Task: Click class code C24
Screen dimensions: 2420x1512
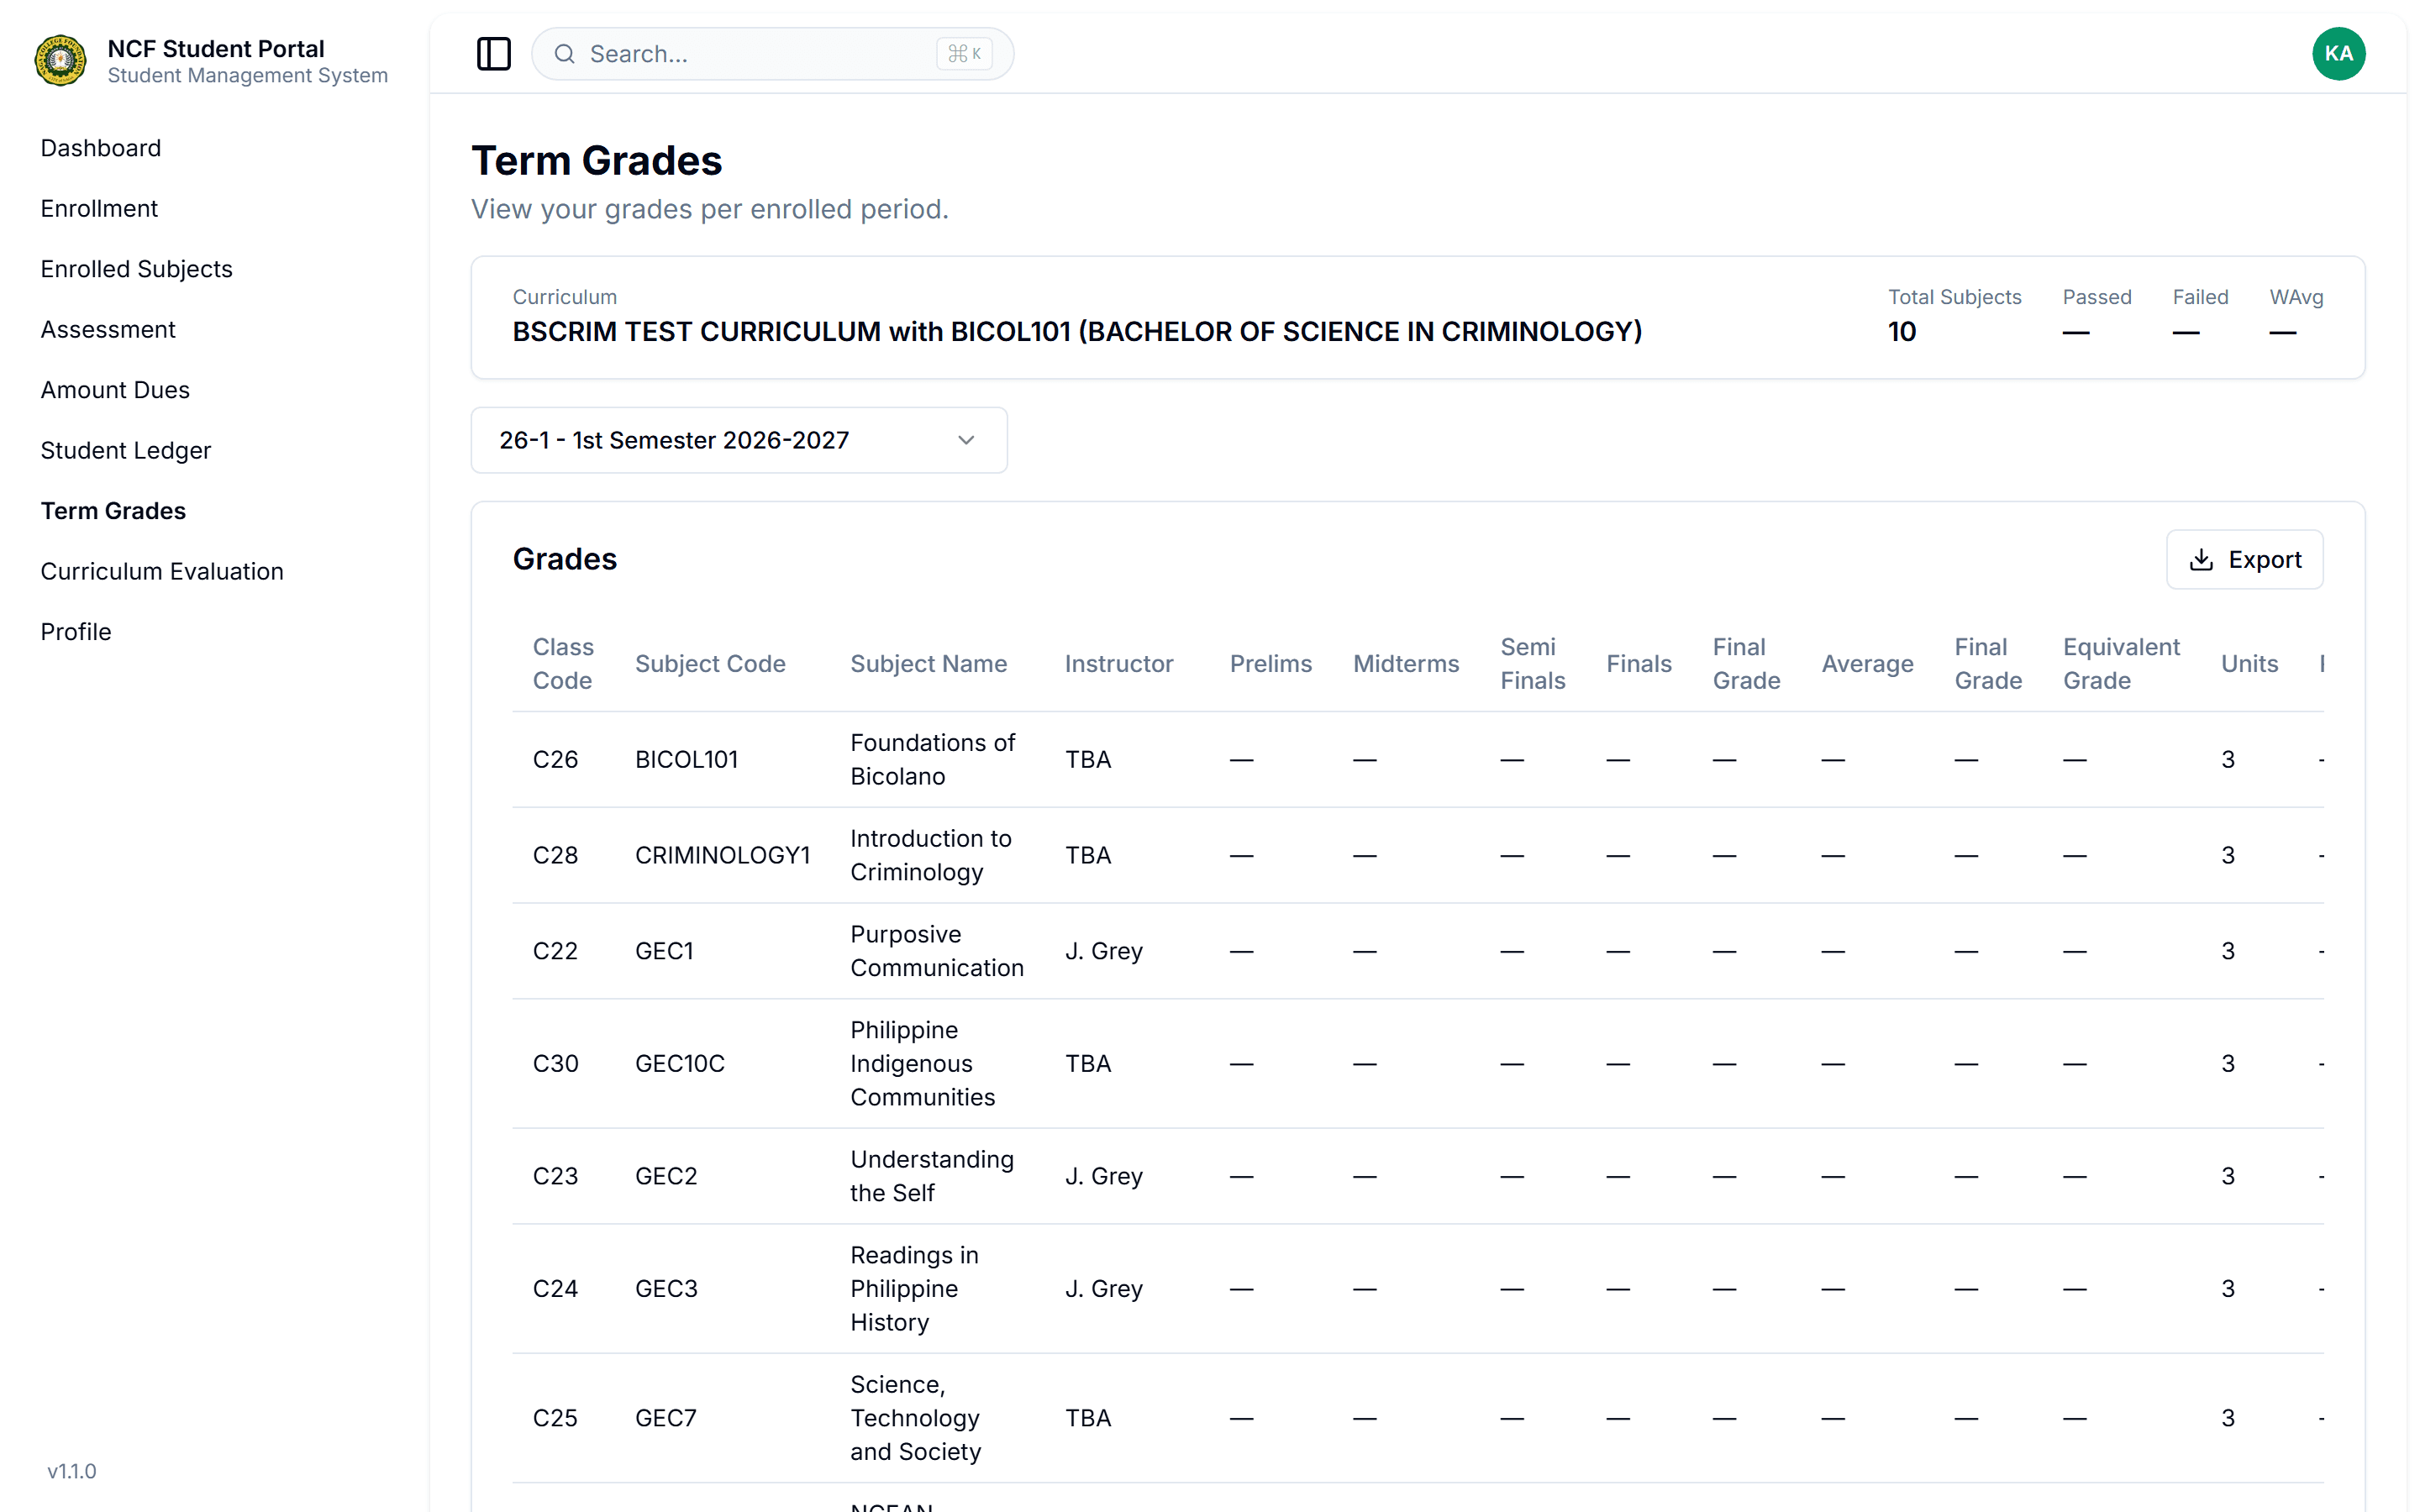Action: pos(555,1289)
